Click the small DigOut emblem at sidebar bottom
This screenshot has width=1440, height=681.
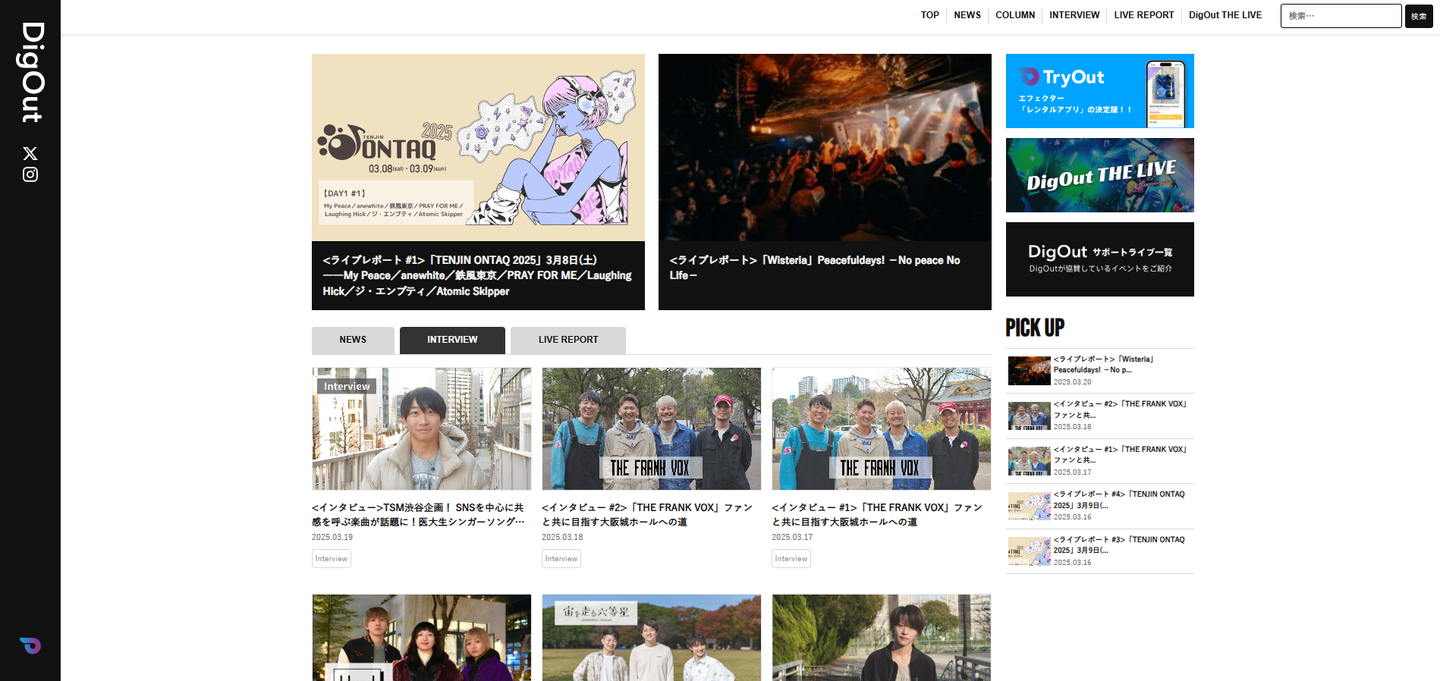point(30,646)
